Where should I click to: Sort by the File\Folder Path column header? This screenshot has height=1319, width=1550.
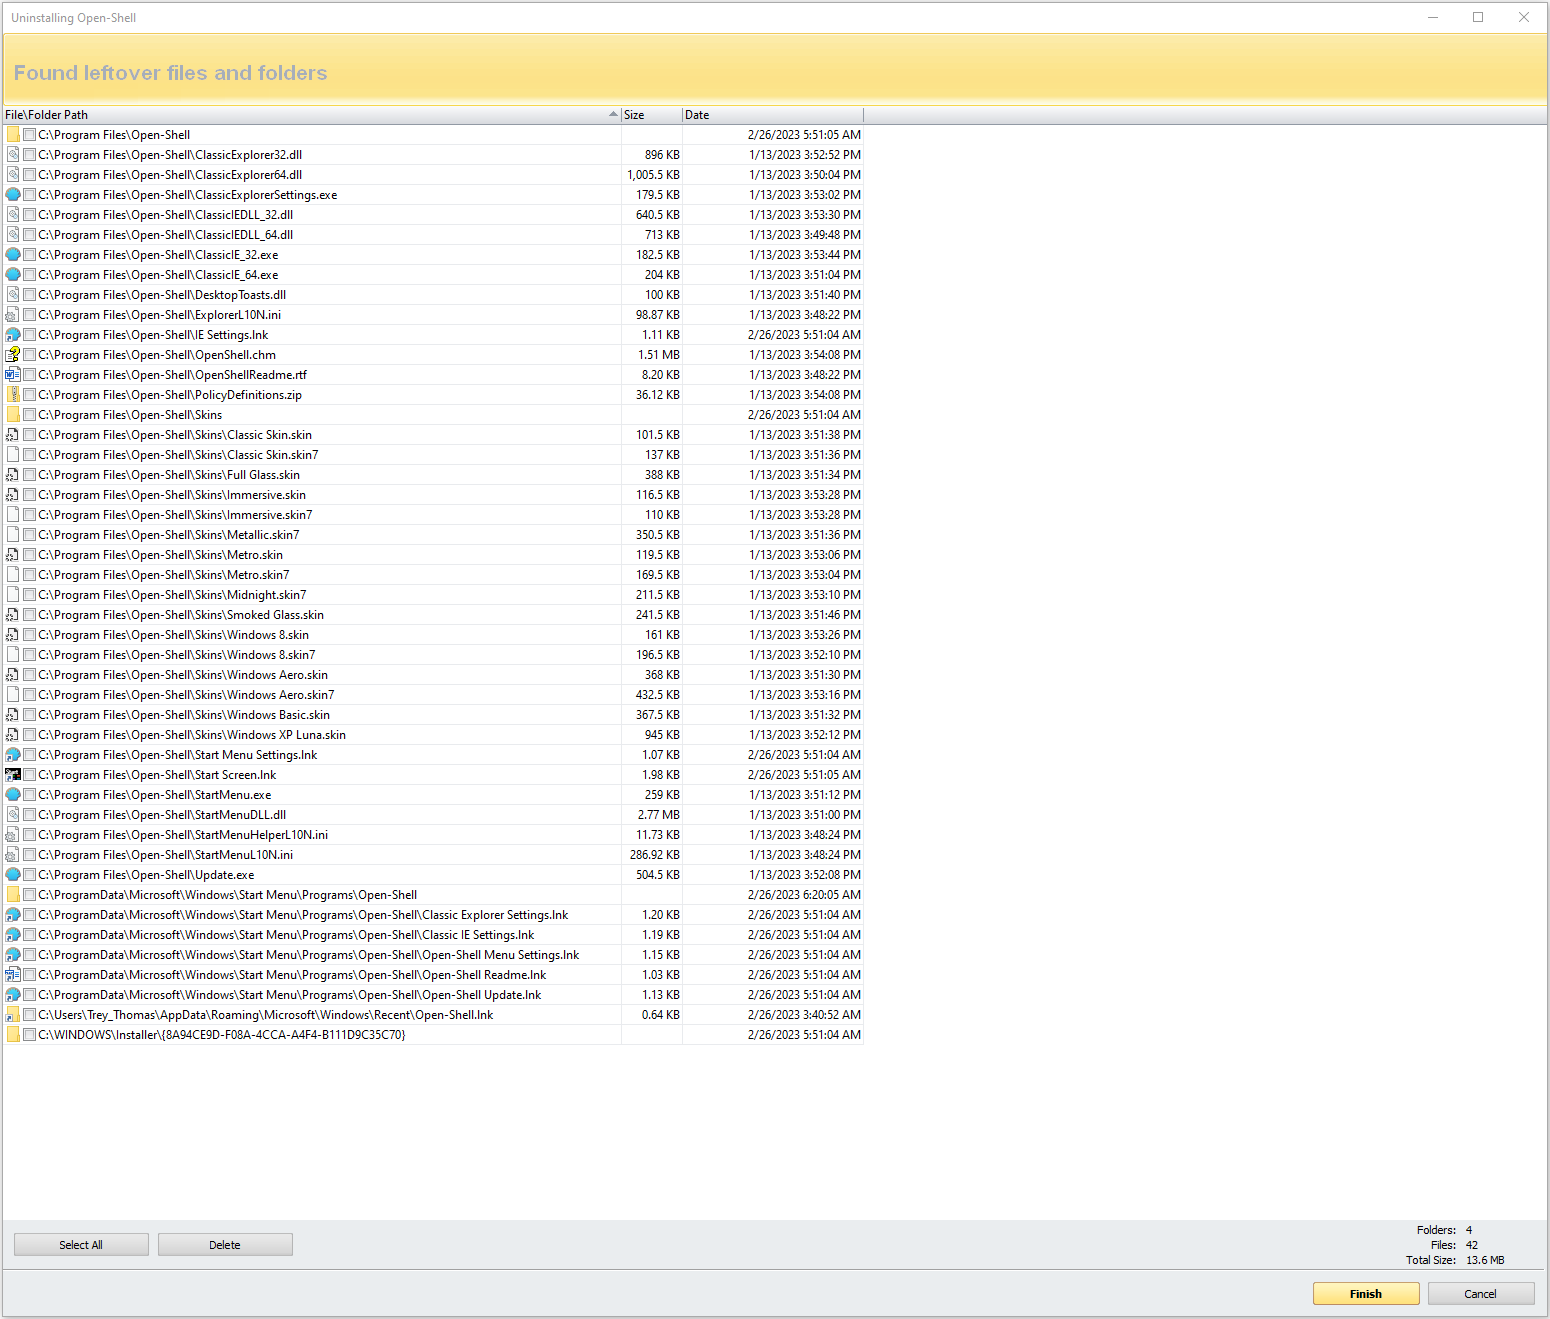tap(312, 115)
